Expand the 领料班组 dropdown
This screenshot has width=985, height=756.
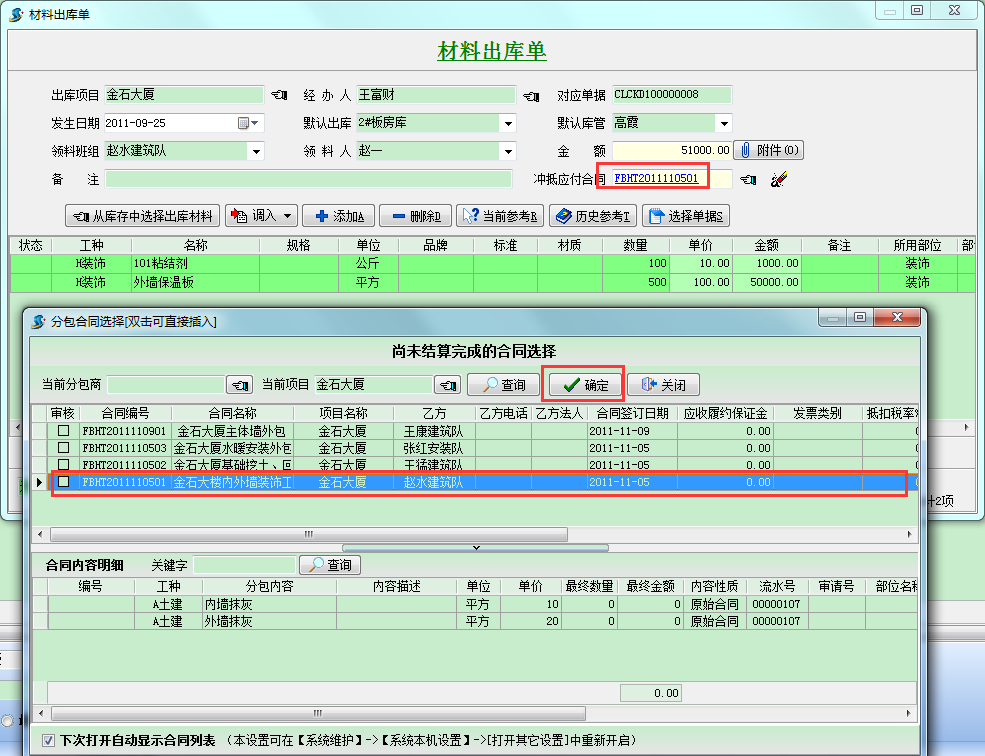click(x=255, y=152)
